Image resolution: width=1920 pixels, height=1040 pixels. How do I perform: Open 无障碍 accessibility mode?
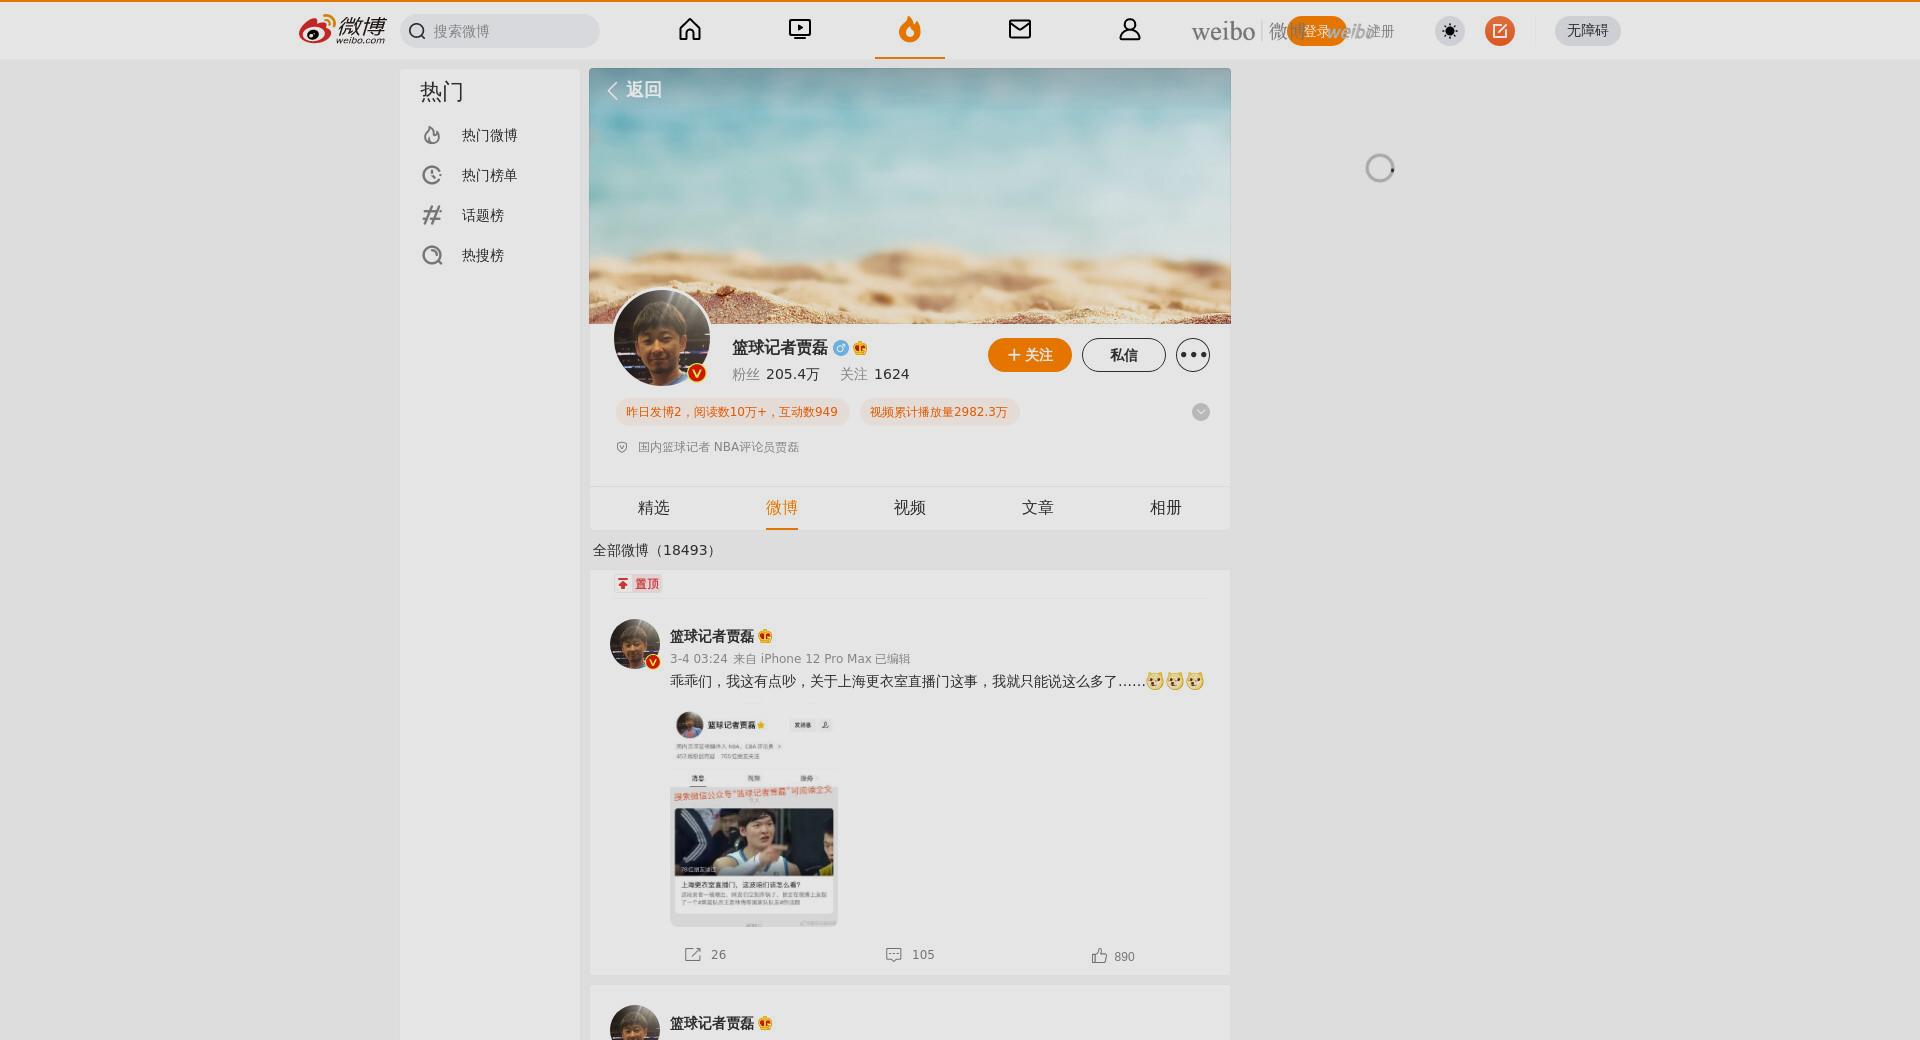tap(1588, 31)
